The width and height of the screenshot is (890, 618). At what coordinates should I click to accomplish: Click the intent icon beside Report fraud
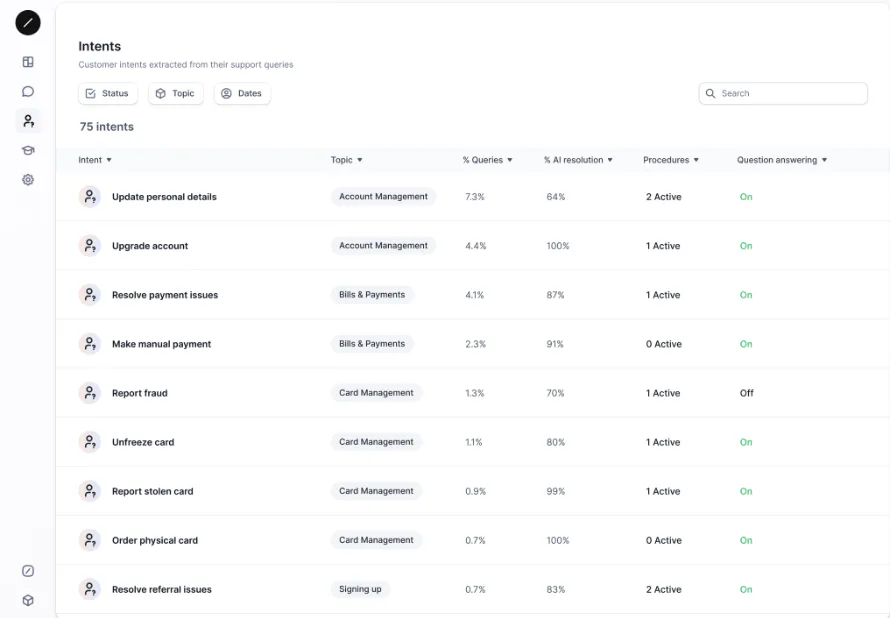[x=90, y=393]
